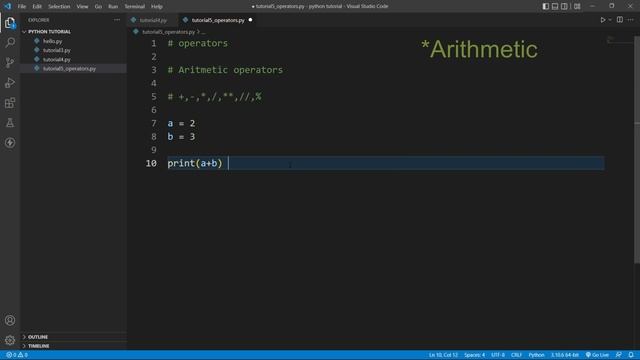The image size is (640, 360).
Task: Click the '# Aritmetic operators' comment
Action: click(x=225, y=70)
